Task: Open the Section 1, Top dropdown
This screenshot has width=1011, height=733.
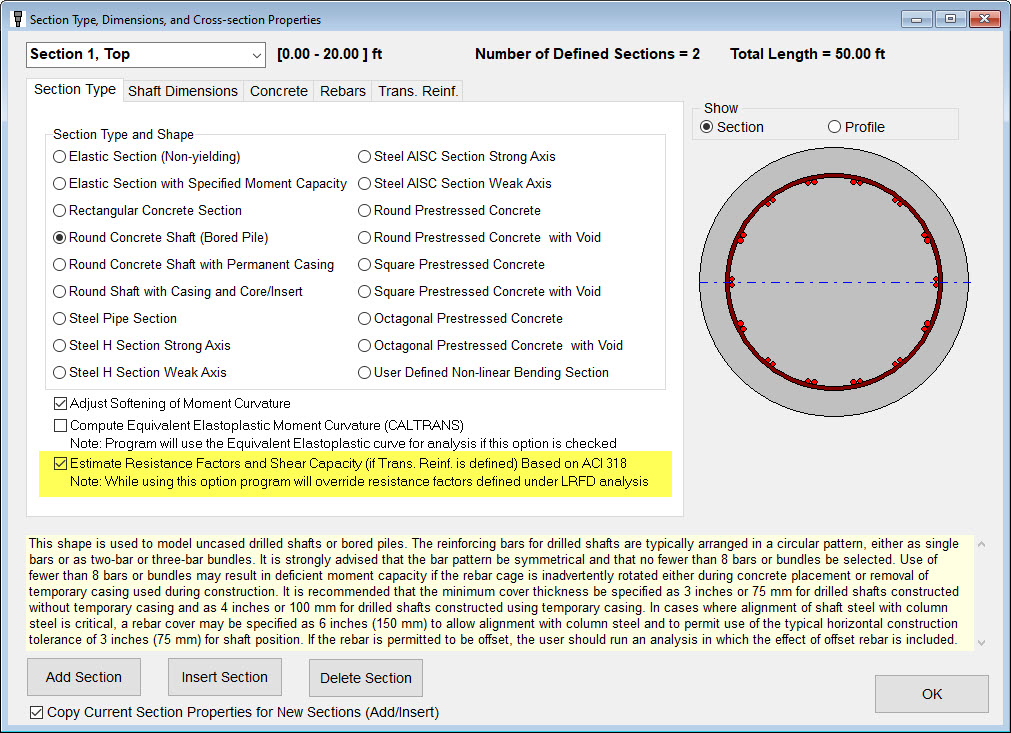Action: [145, 55]
